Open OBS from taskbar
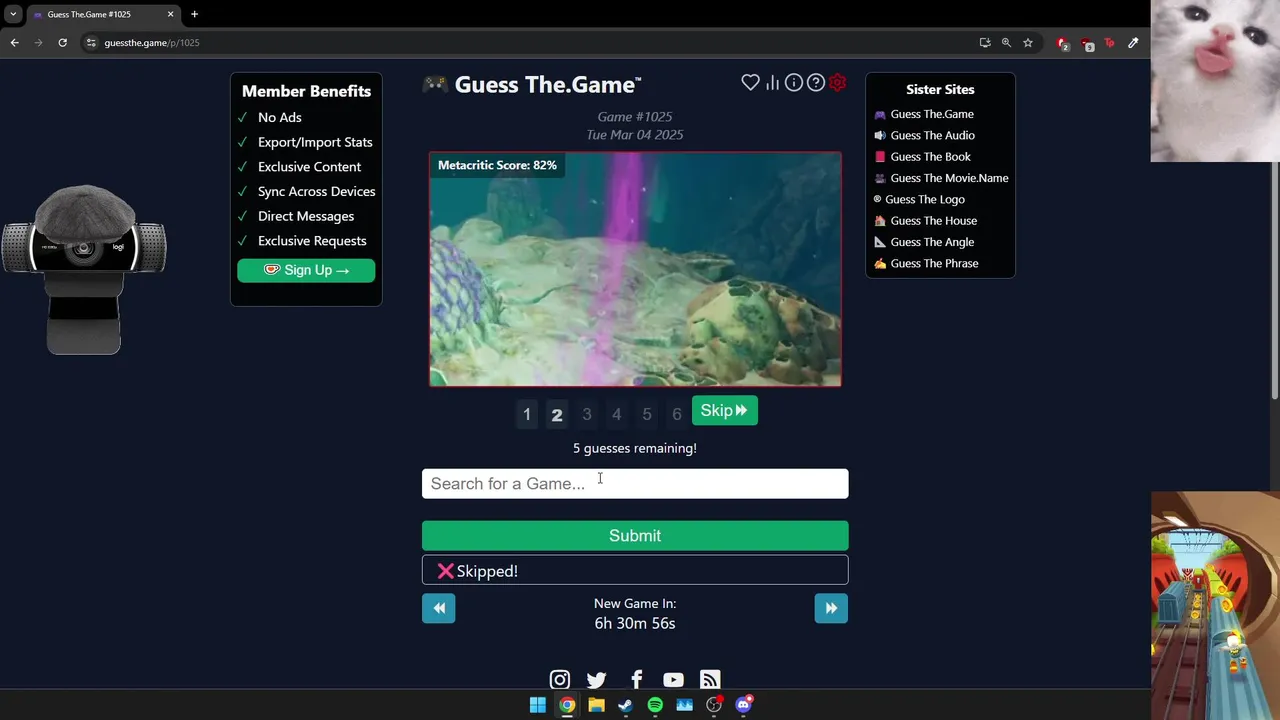 [714, 705]
